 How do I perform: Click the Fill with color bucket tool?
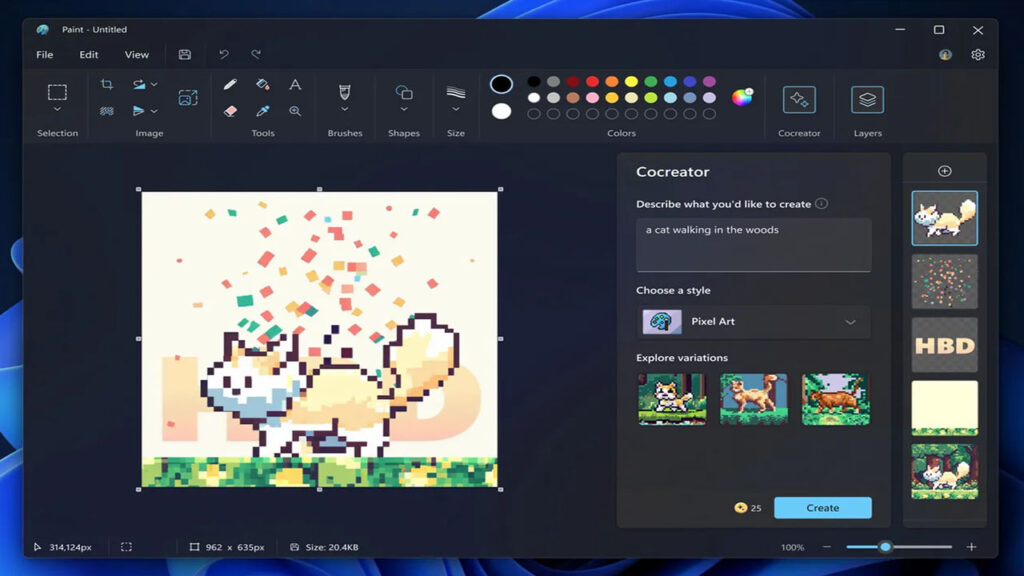point(262,84)
